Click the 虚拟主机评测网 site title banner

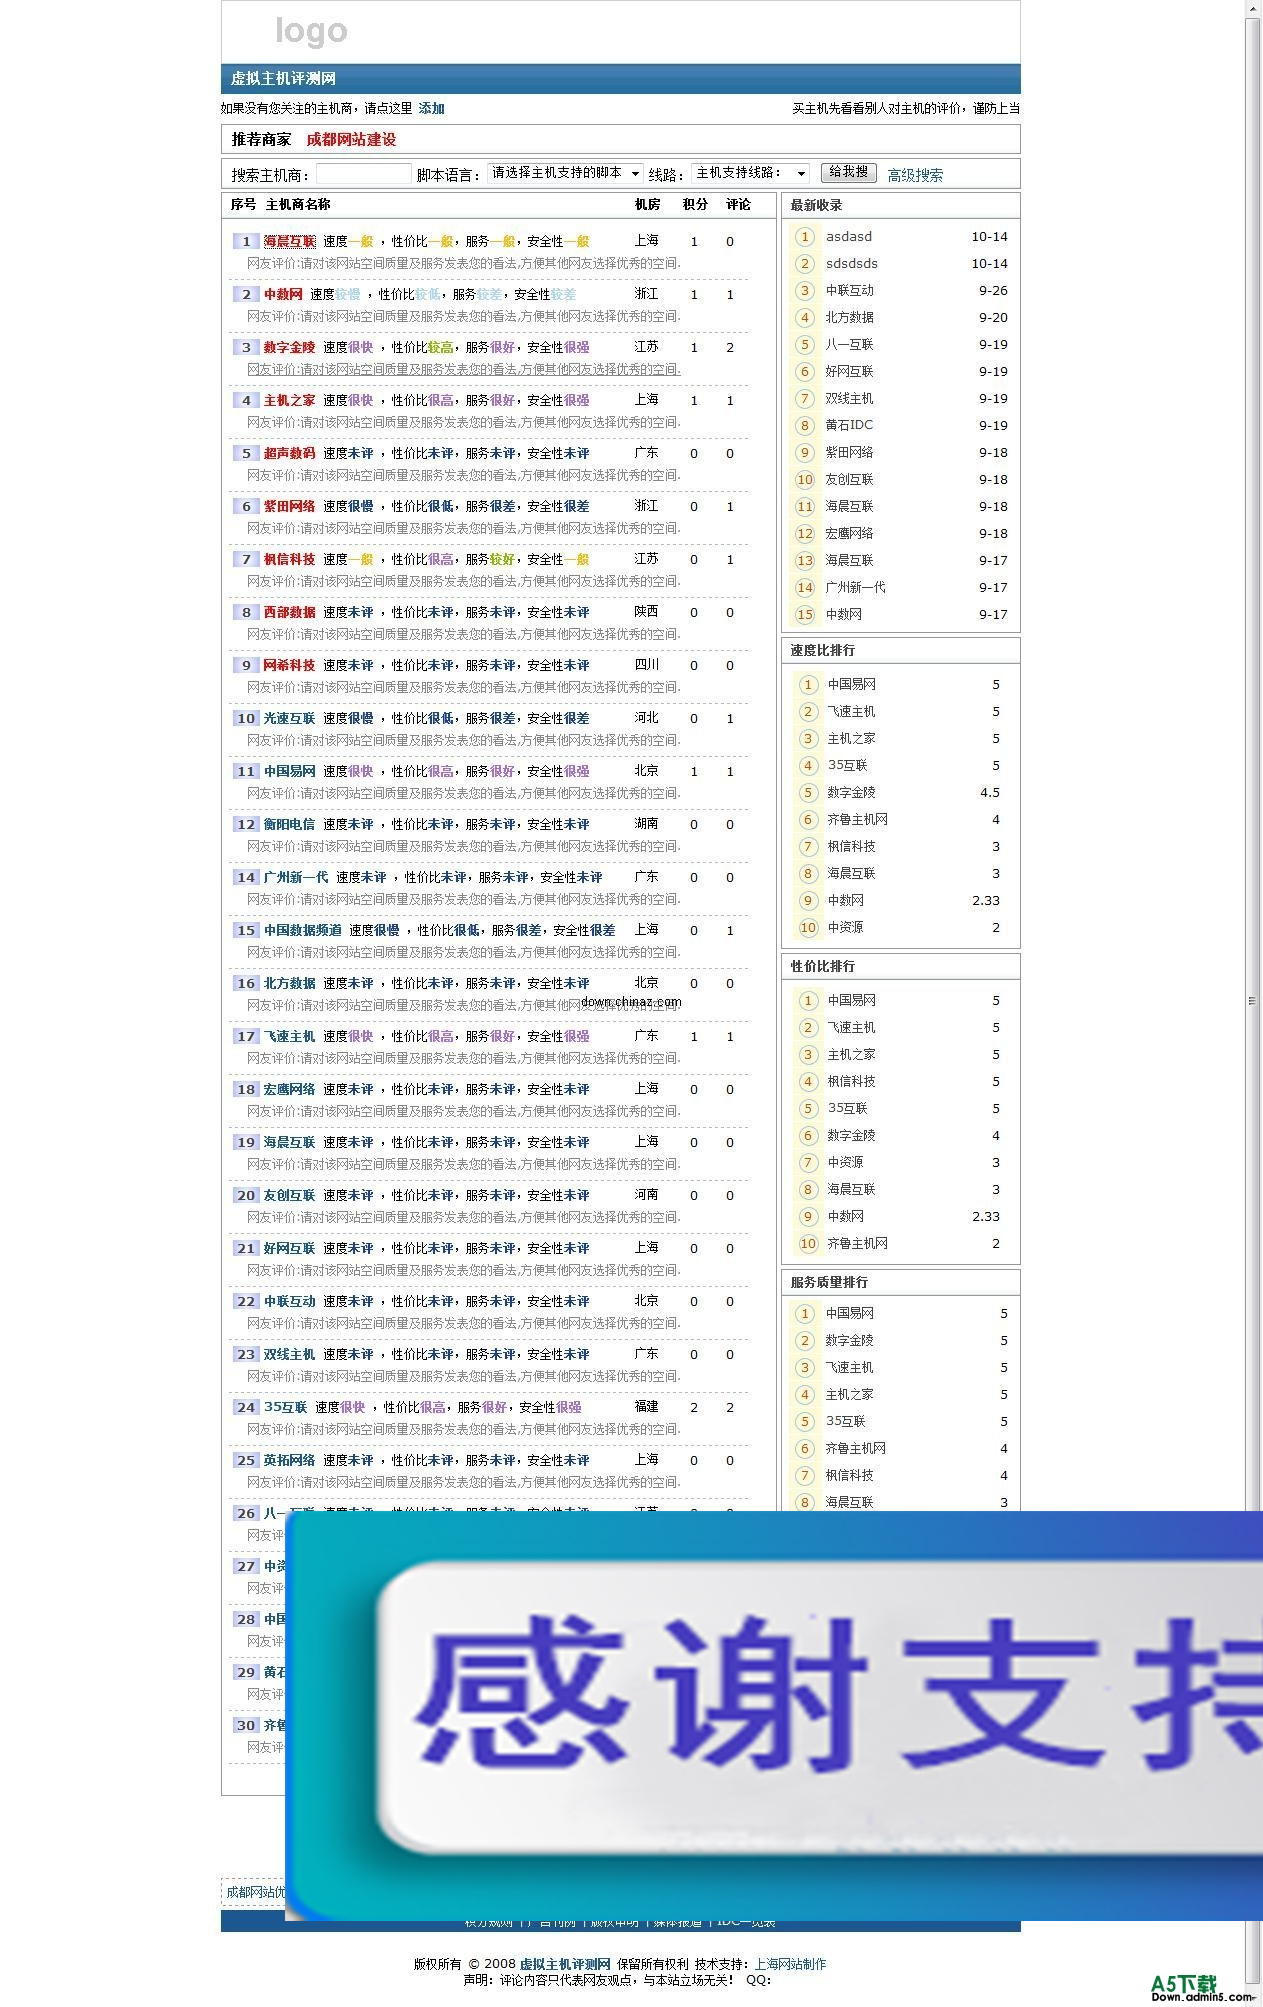[283, 79]
